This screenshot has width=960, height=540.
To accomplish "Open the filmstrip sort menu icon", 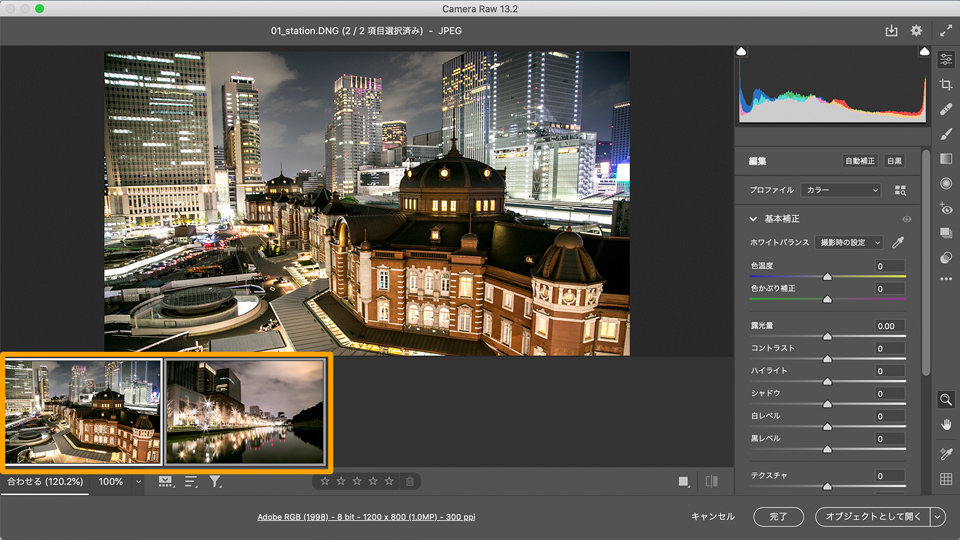I will [x=191, y=482].
